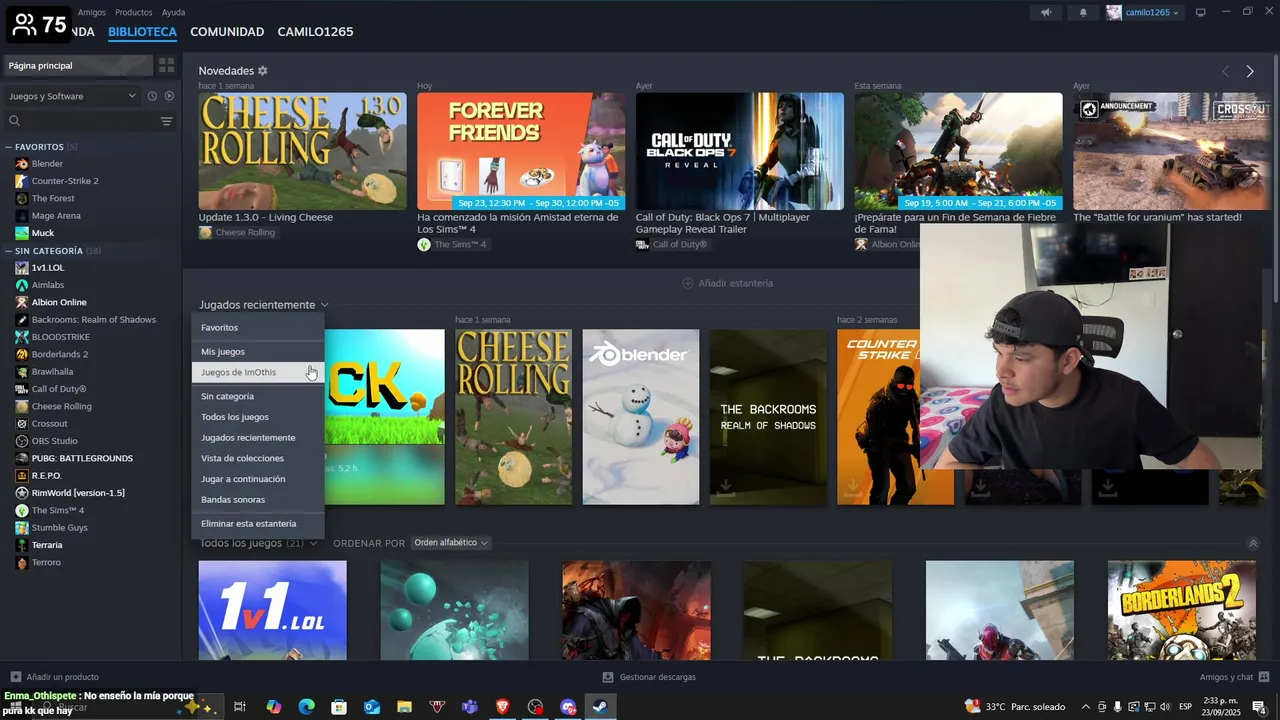Open the Ayuda menu

click(x=173, y=12)
